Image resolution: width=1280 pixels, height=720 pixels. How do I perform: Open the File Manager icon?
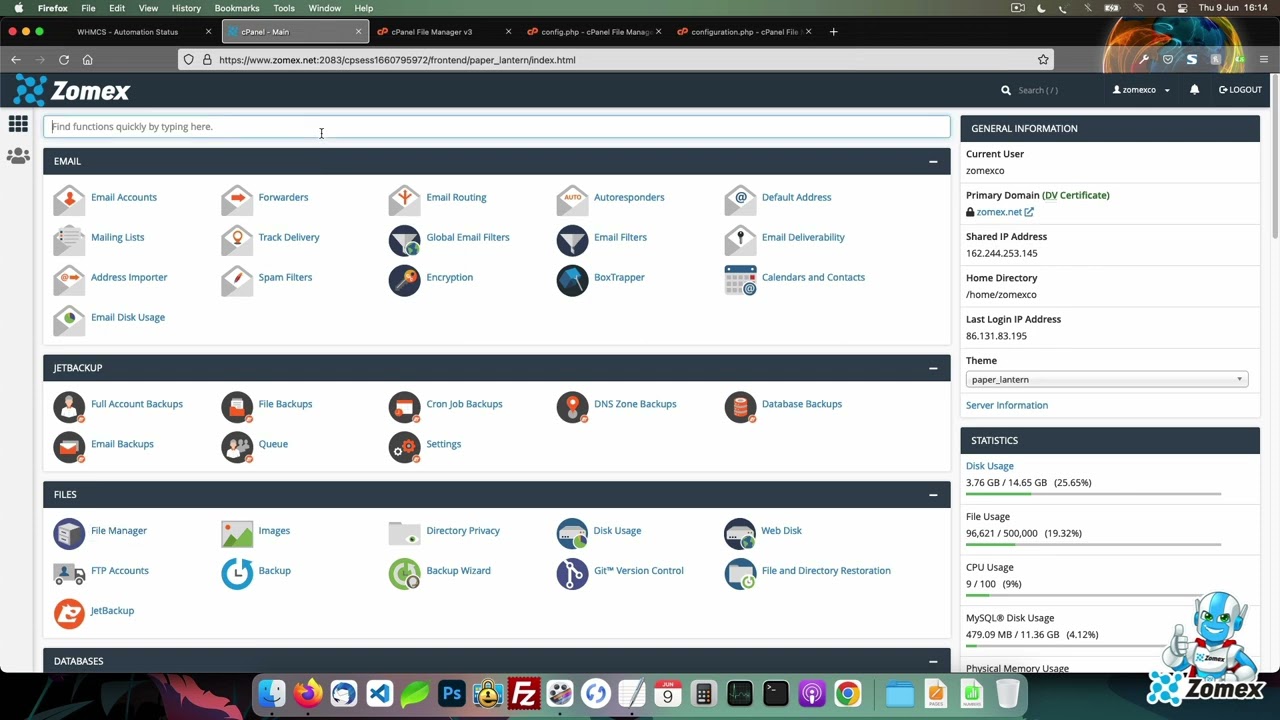click(x=69, y=533)
